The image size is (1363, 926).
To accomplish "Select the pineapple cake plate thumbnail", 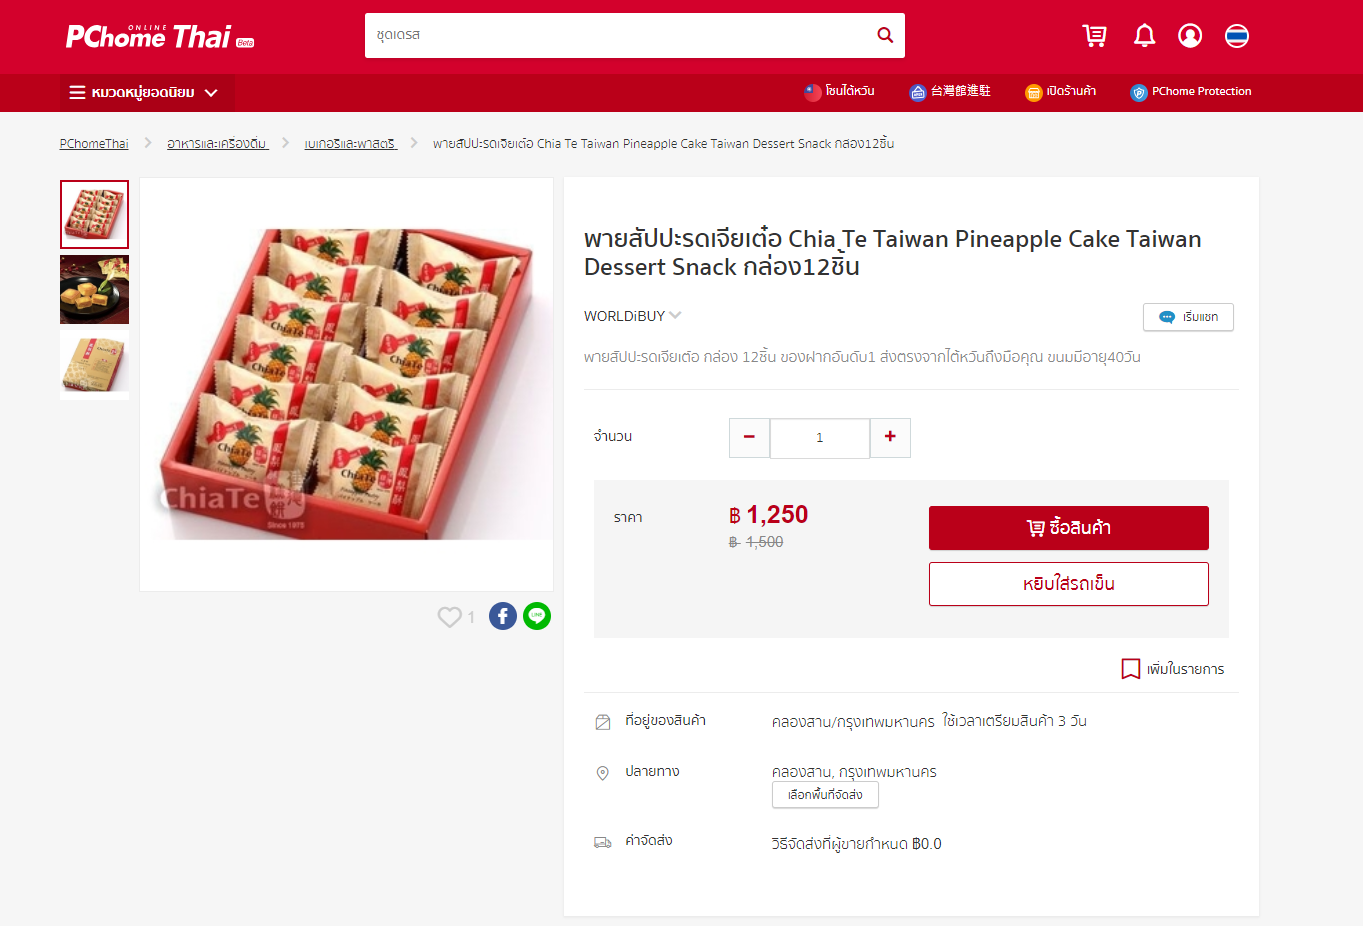I will (x=94, y=290).
